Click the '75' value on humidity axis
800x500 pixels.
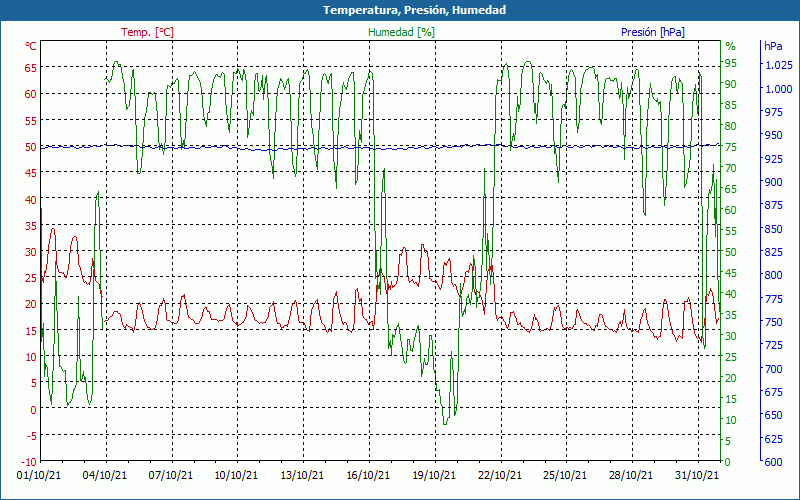(731, 147)
